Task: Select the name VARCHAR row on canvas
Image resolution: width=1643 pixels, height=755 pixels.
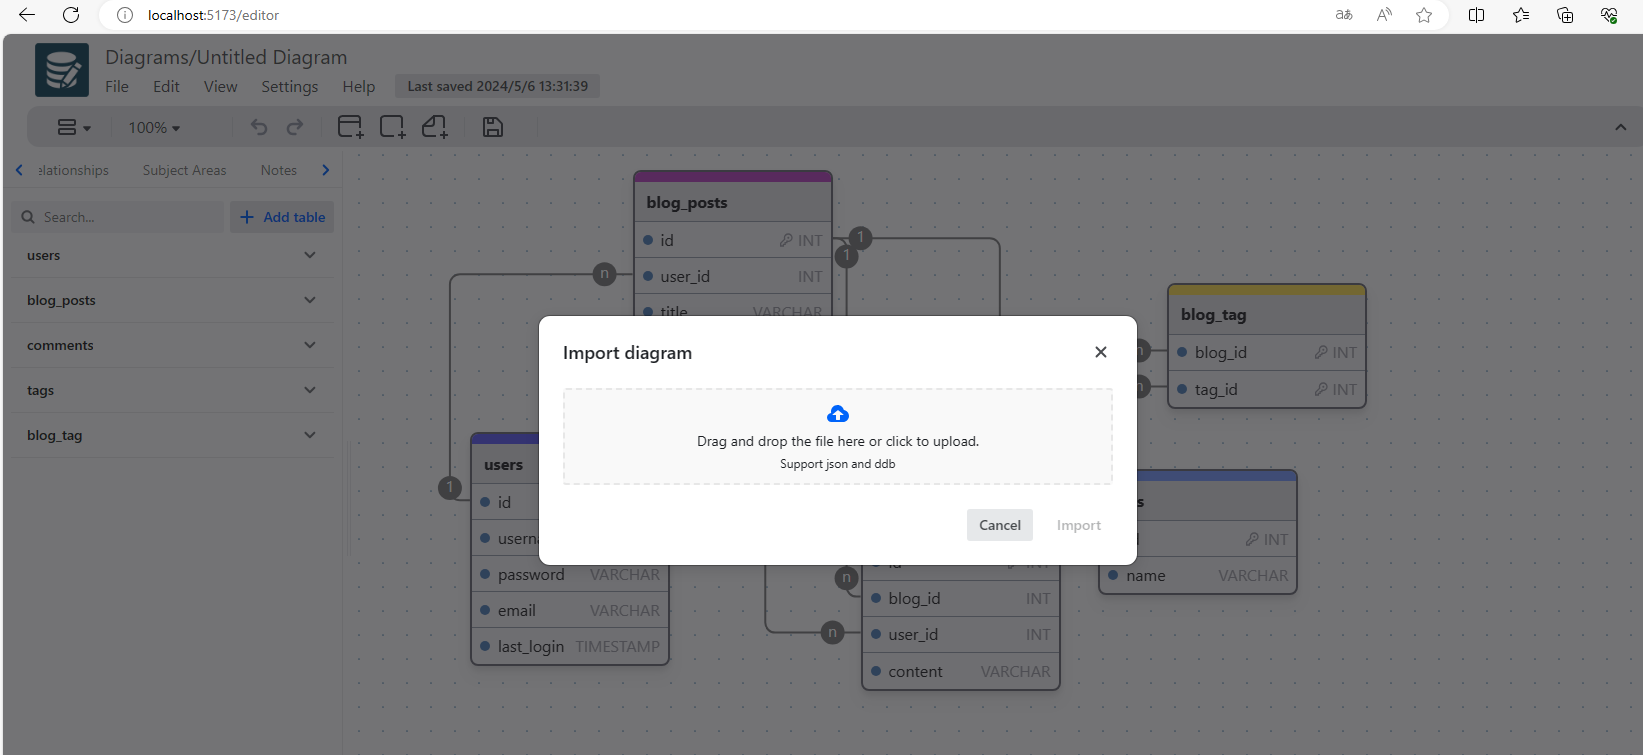Action: (1198, 575)
